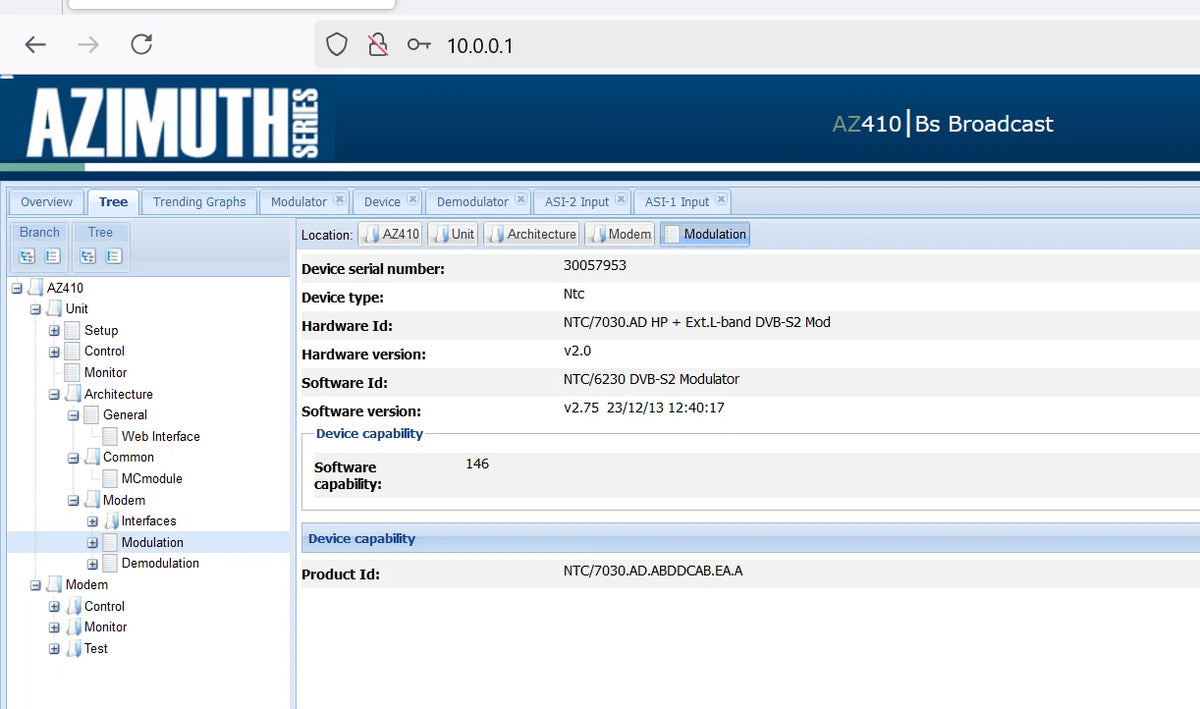This screenshot has width=1200, height=709.
Task: Click the Architecture breadcrumb button
Action: [x=532, y=234]
